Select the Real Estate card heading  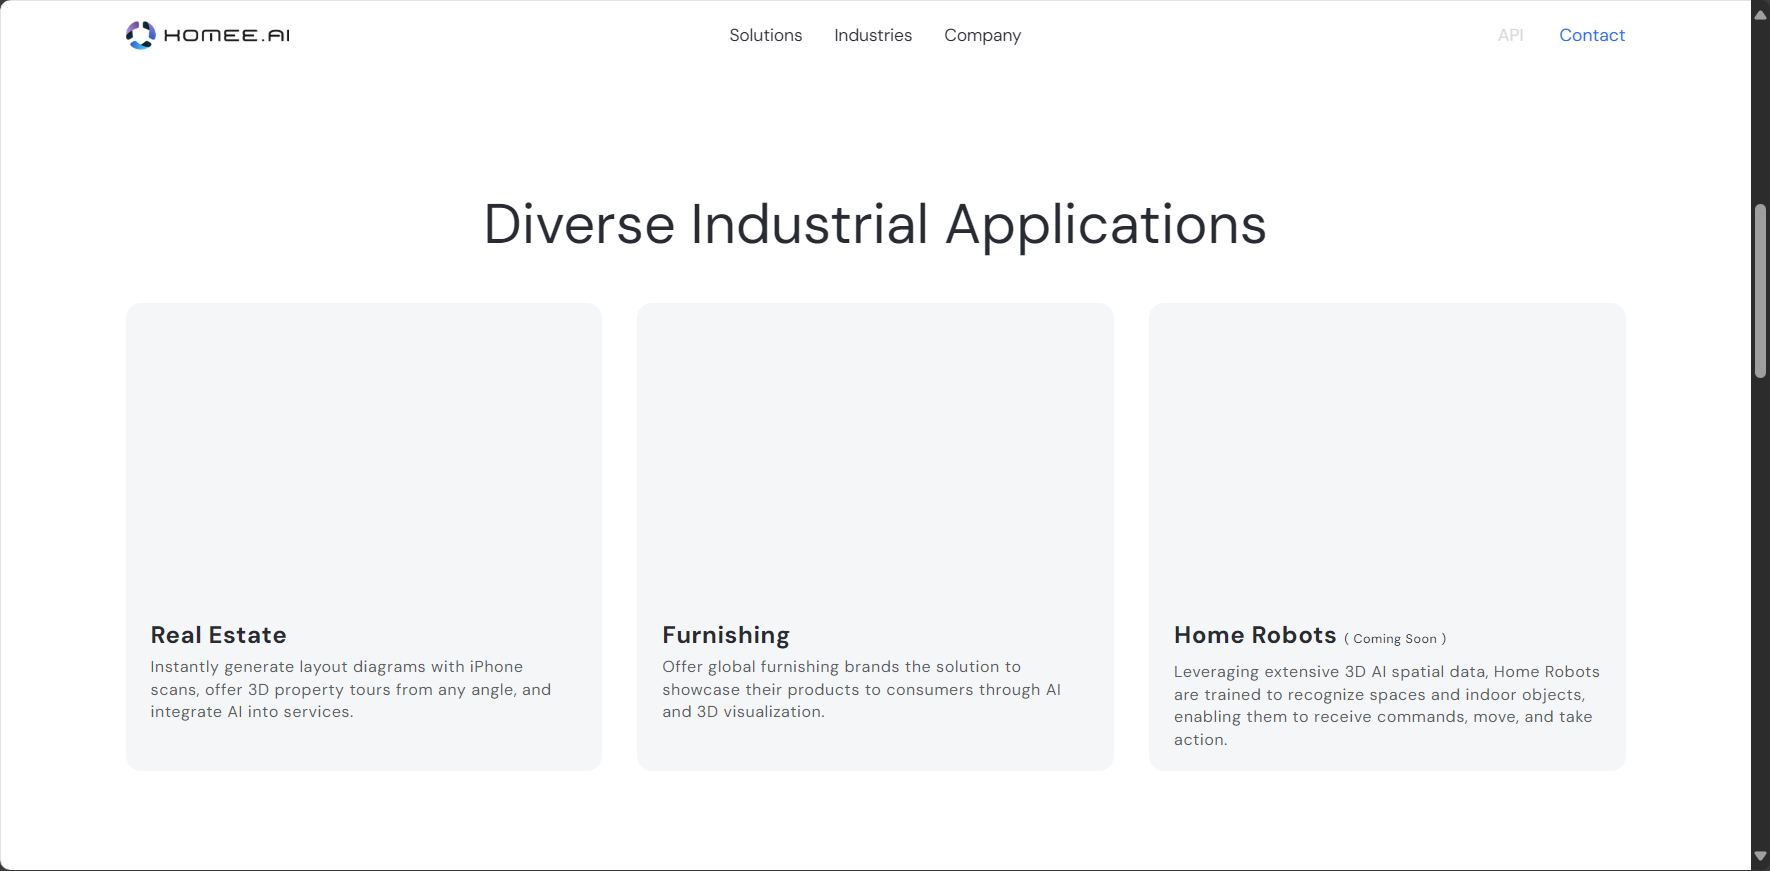point(218,635)
